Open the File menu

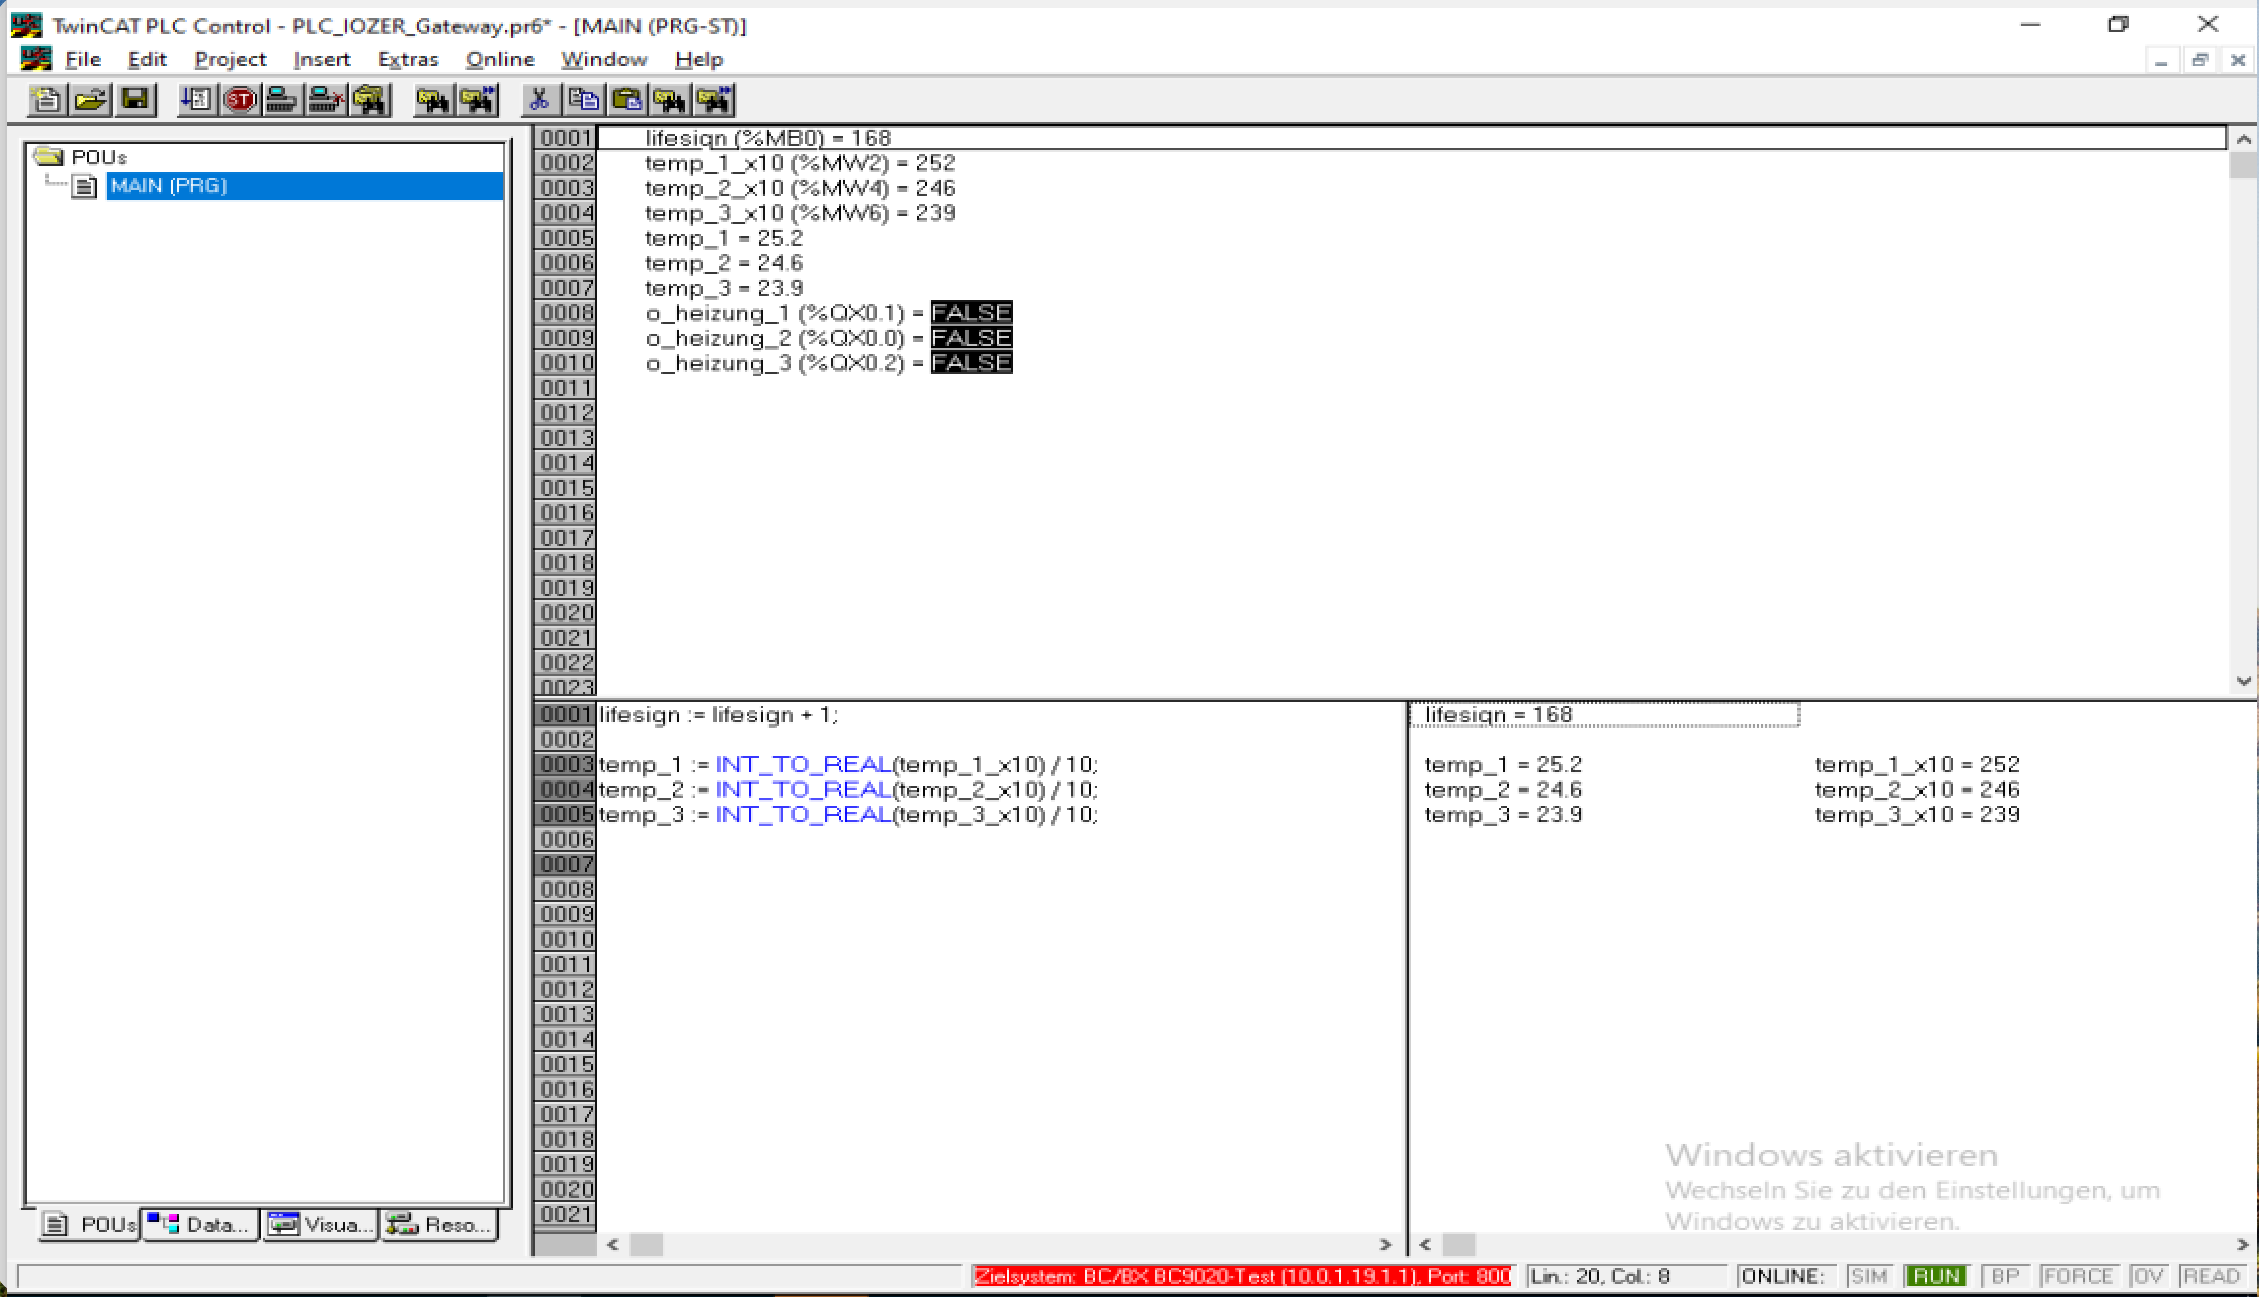point(83,60)
